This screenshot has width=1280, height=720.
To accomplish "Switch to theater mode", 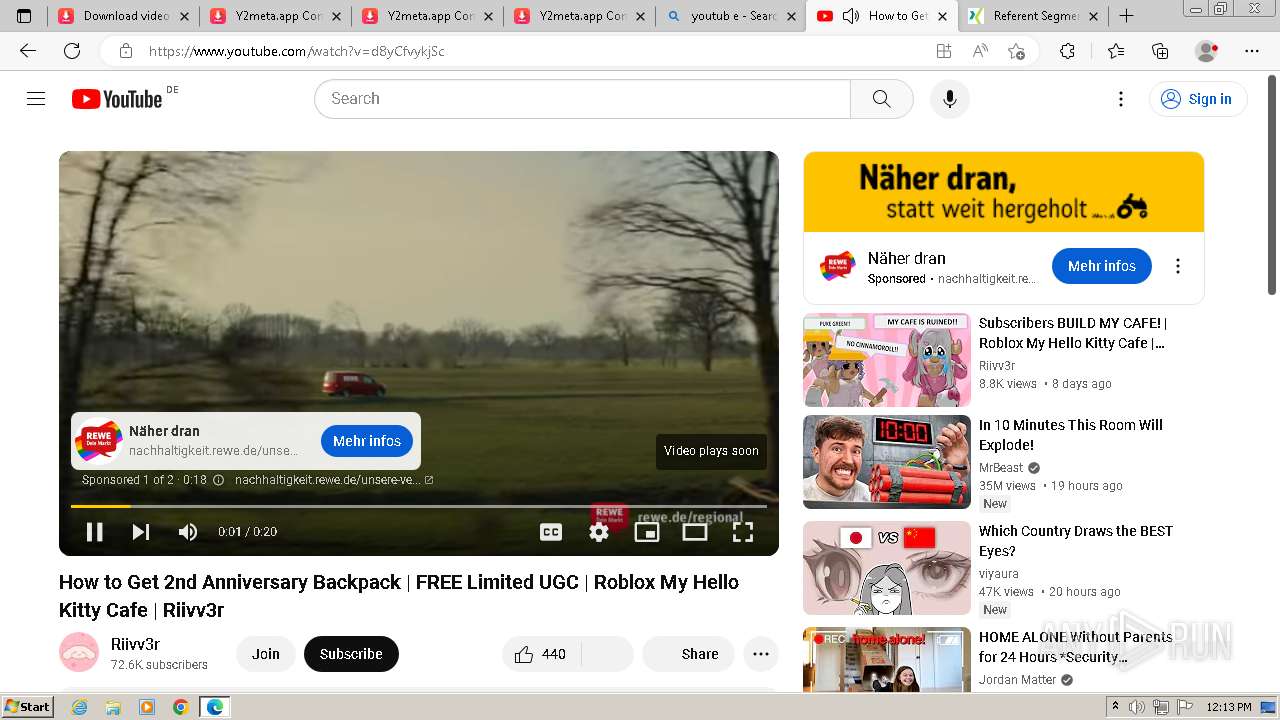I will click(695, 532).
